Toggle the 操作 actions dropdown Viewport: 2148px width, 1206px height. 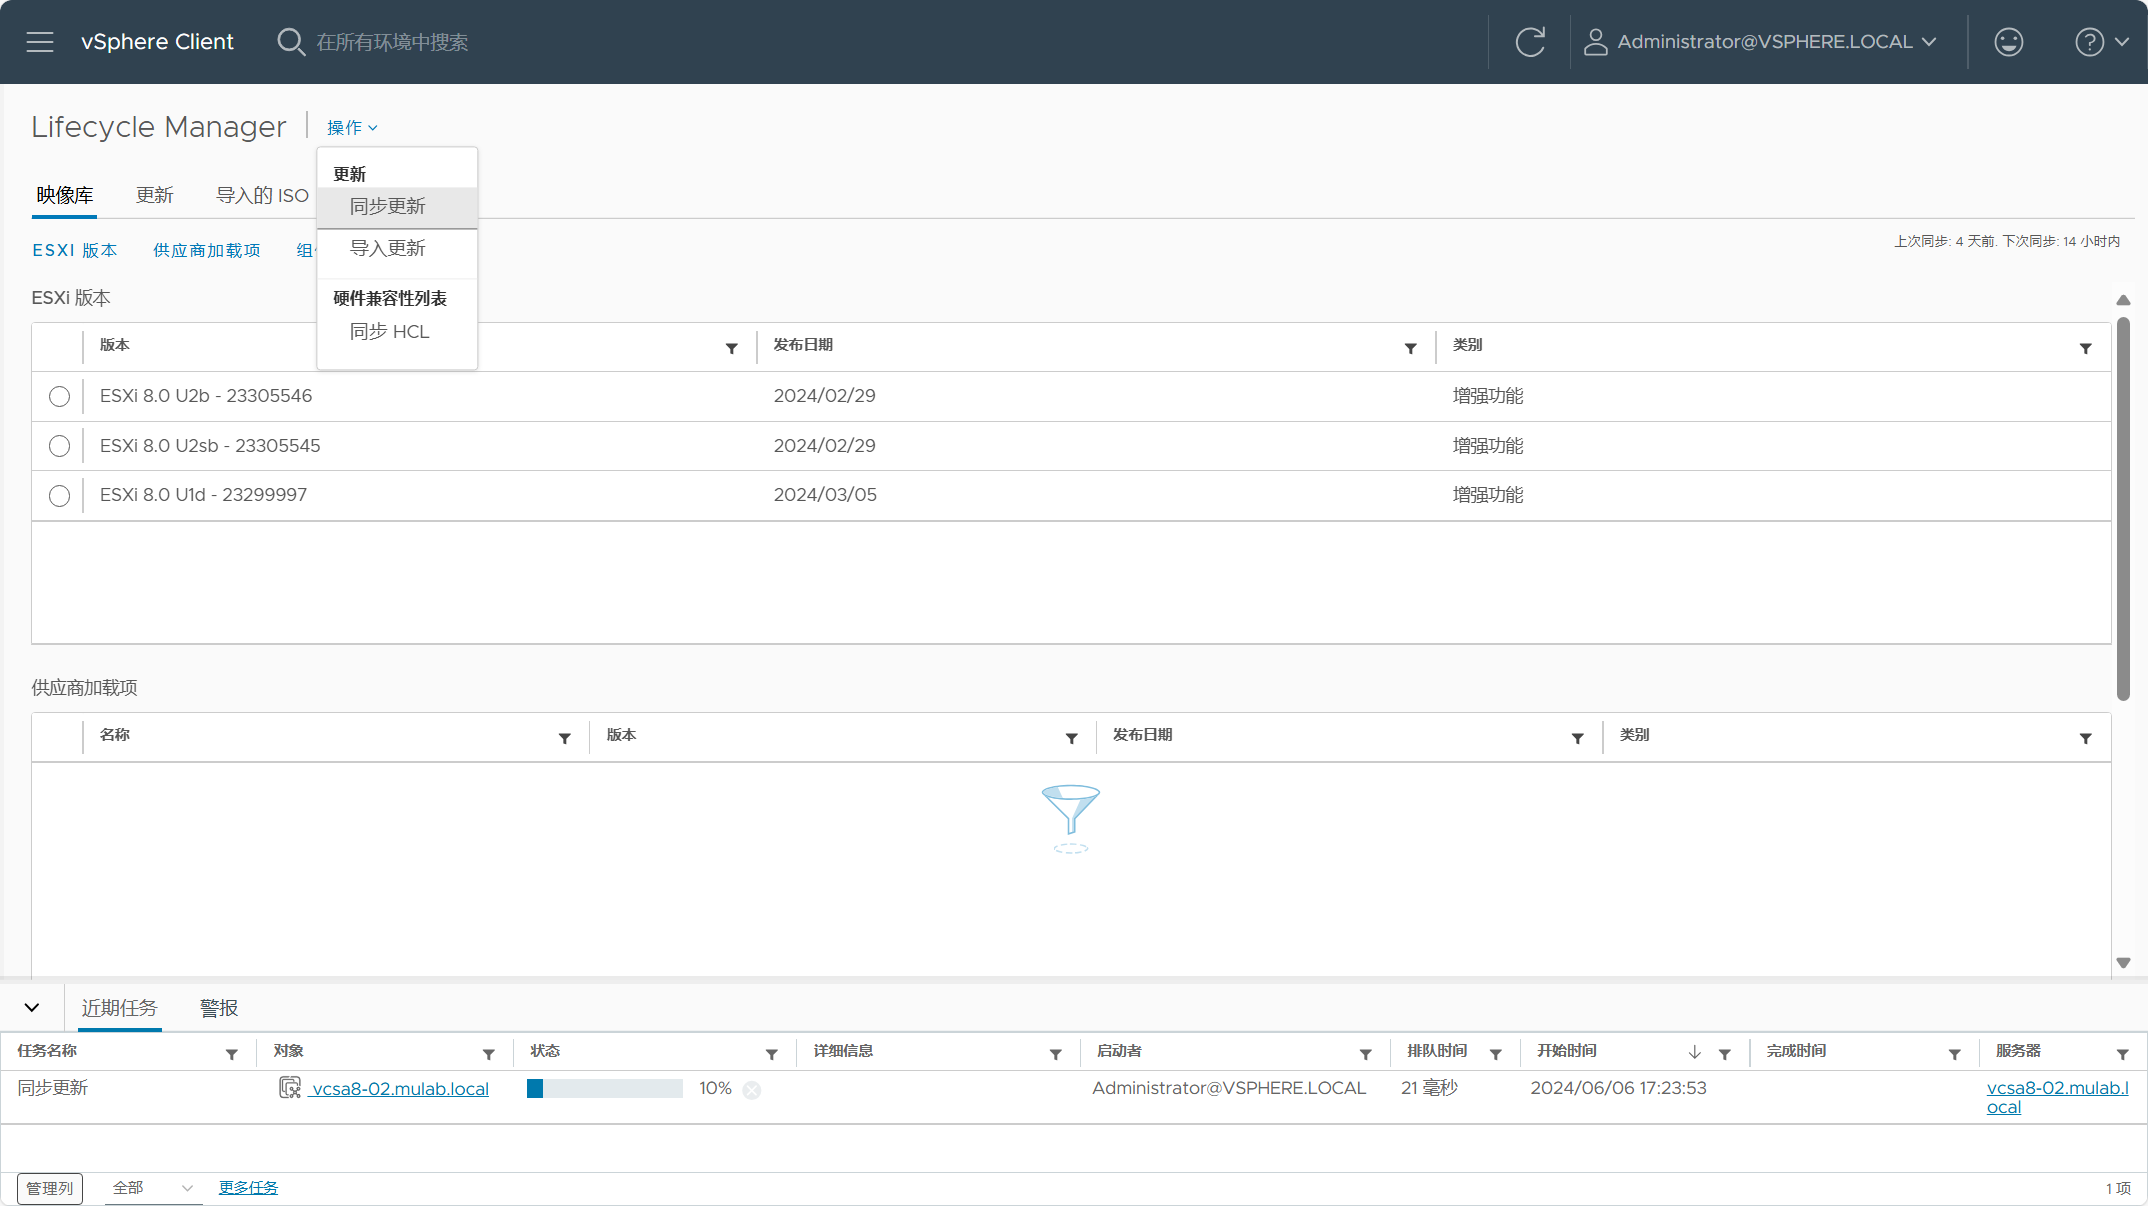click(x=352, y=128)
